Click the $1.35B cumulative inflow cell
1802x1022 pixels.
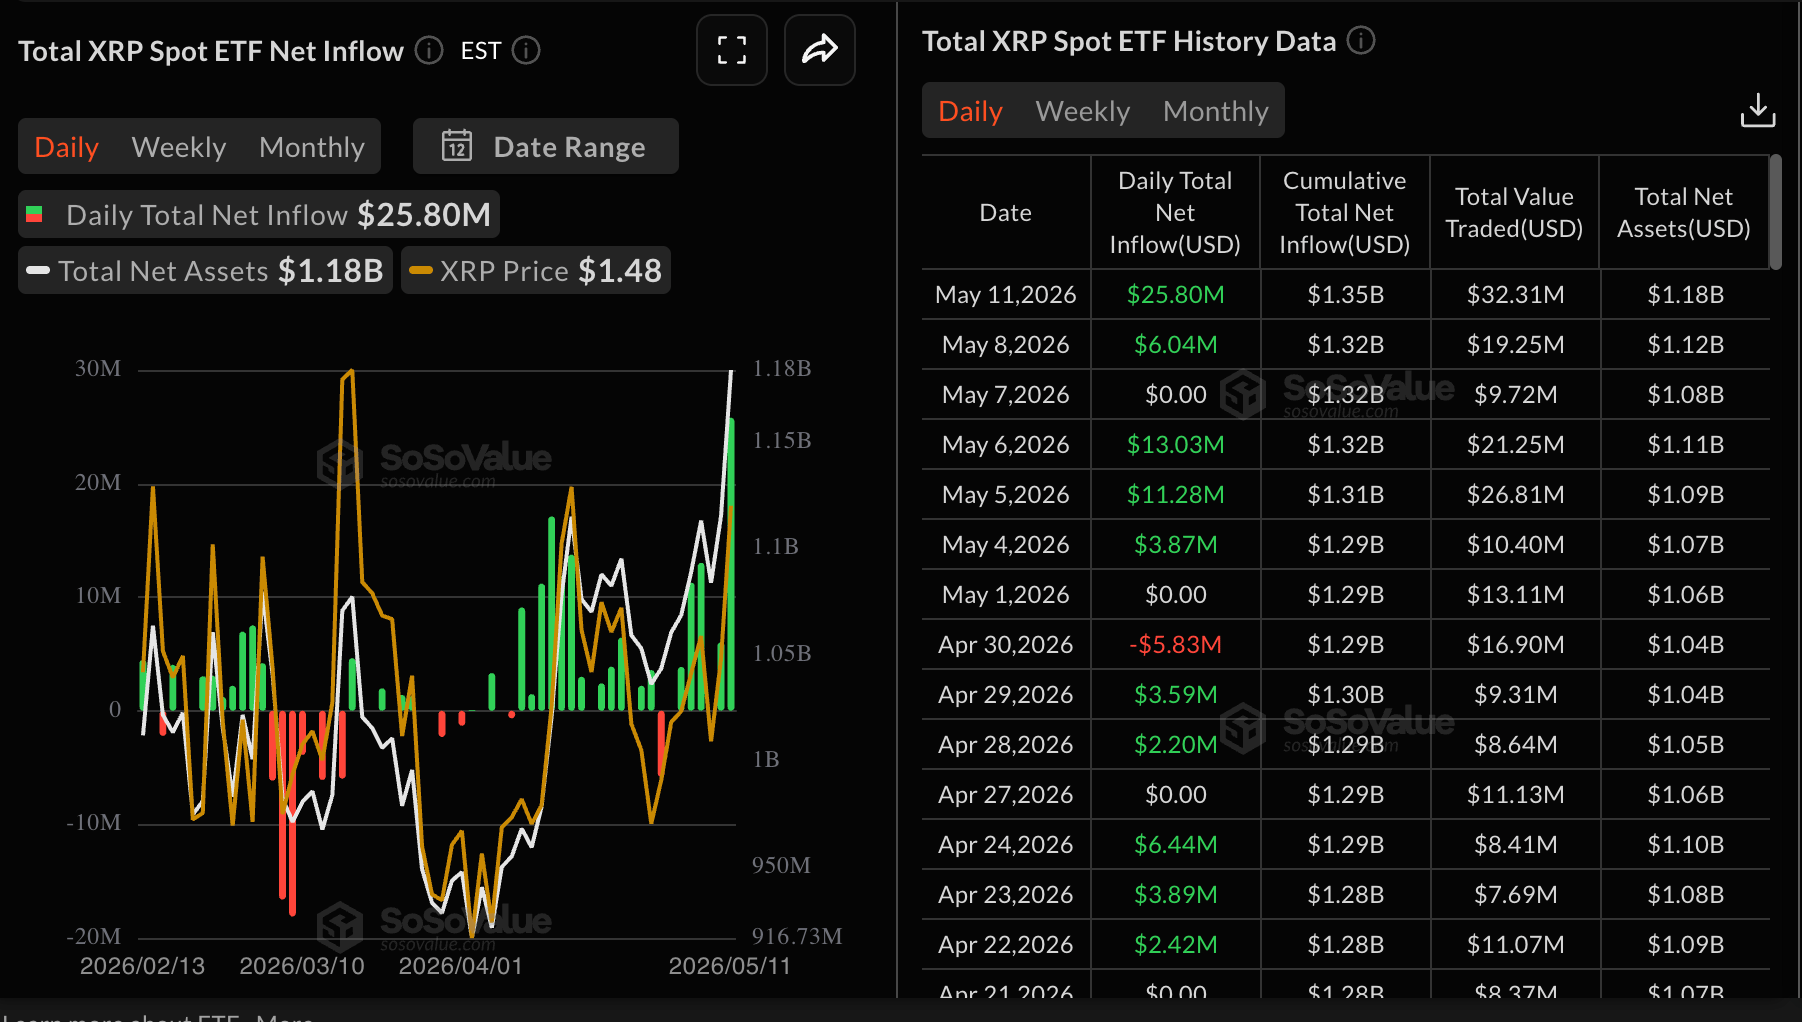[x=1346, y=294]
